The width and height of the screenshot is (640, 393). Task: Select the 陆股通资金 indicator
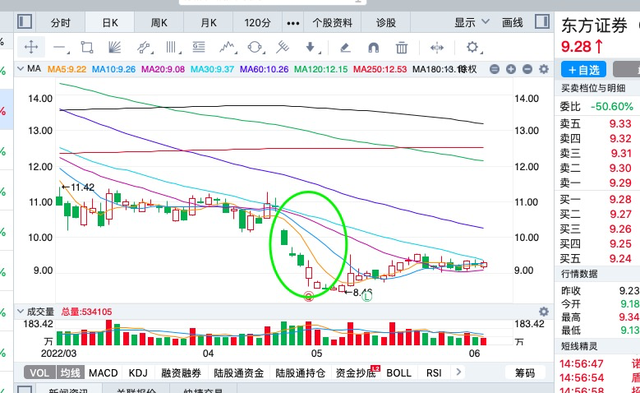239,373
